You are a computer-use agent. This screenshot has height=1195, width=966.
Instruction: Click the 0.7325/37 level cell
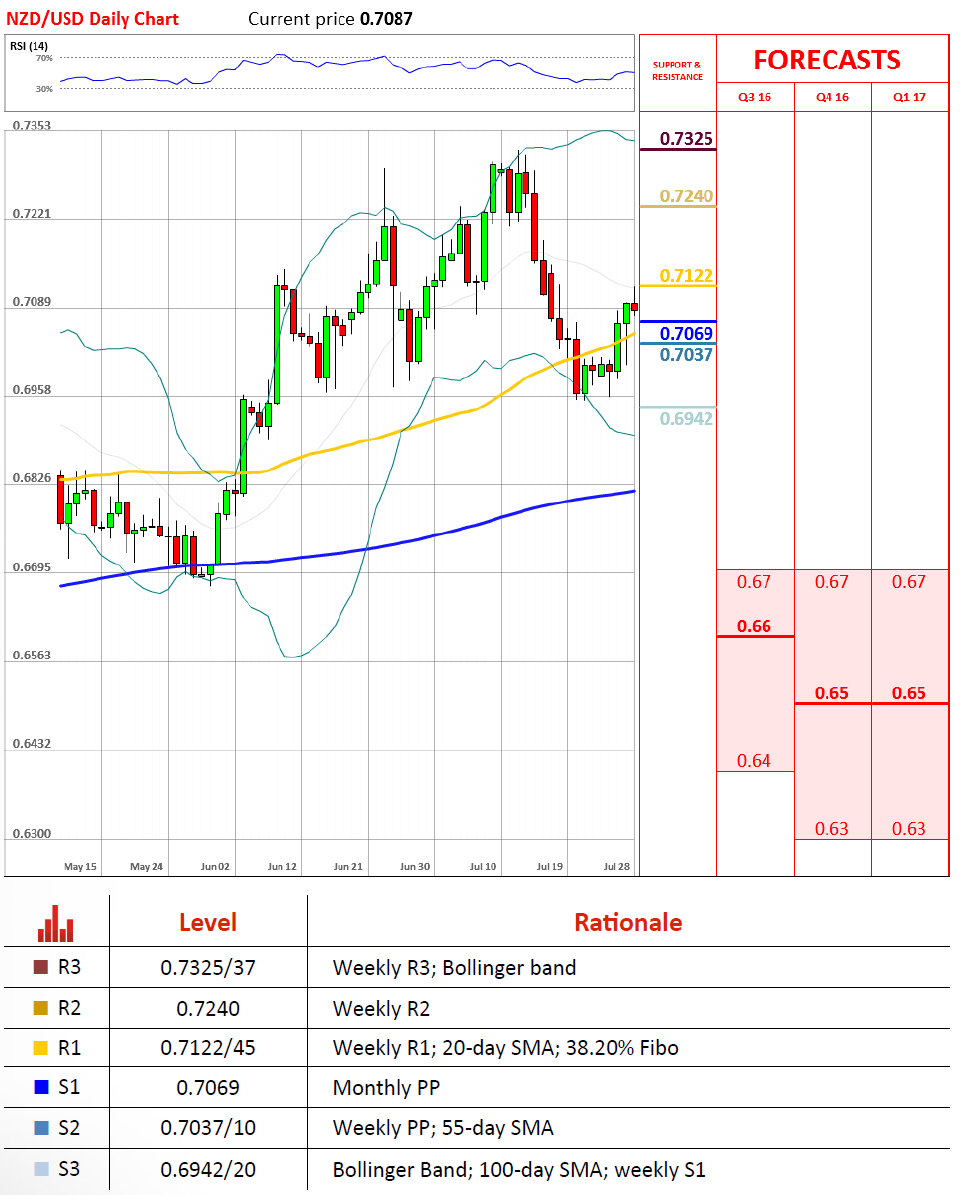(208, 968)
